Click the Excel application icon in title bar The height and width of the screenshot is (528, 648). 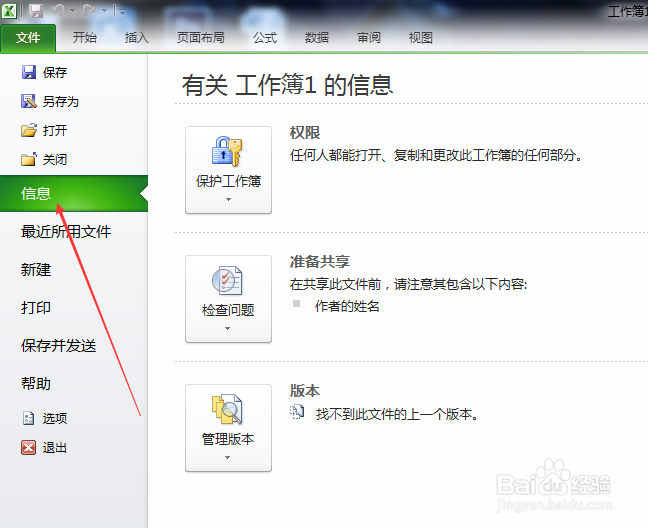coord(9,10)
